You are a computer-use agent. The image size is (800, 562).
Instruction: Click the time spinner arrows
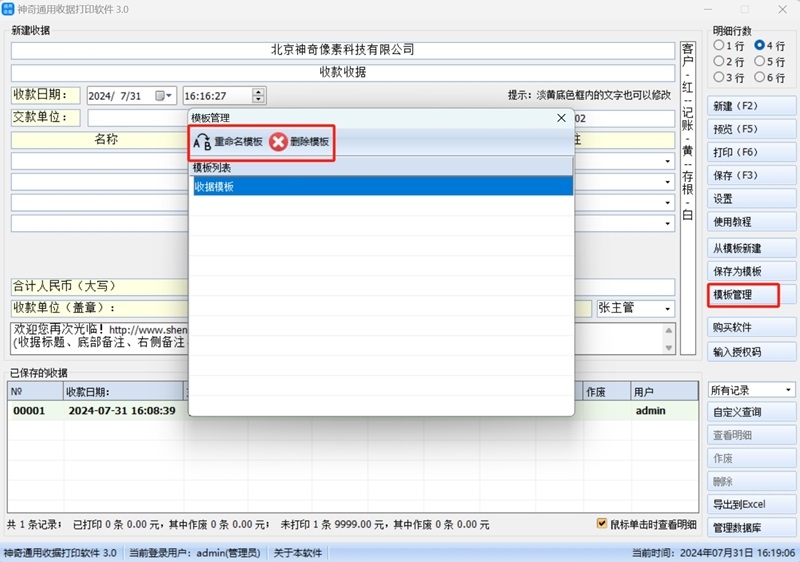click(259, 95)
